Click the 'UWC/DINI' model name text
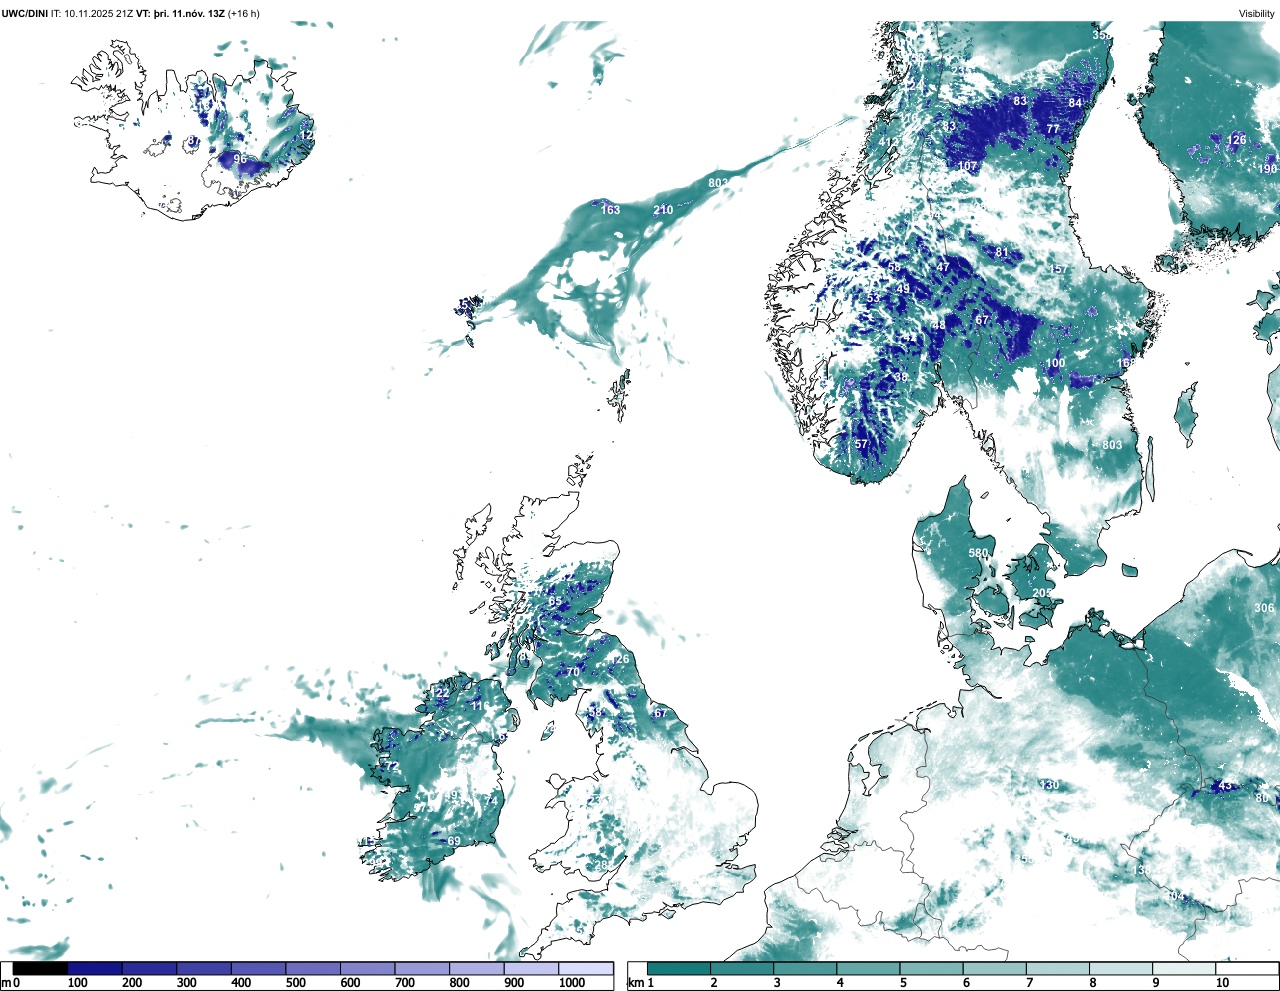The height and width of the screenshot is (991, 1280). coord(25,13)
